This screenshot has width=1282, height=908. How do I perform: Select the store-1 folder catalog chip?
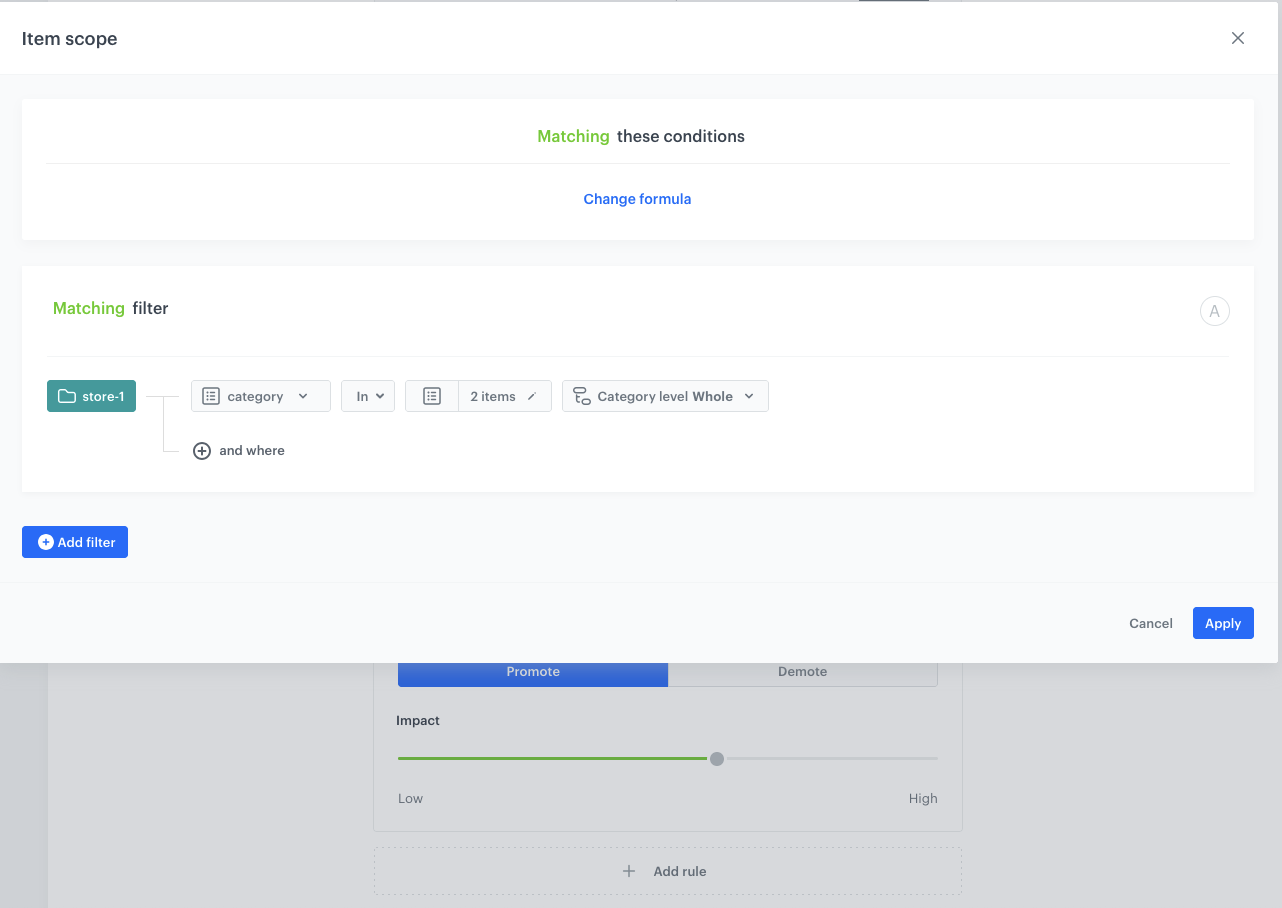pos(91,396)
